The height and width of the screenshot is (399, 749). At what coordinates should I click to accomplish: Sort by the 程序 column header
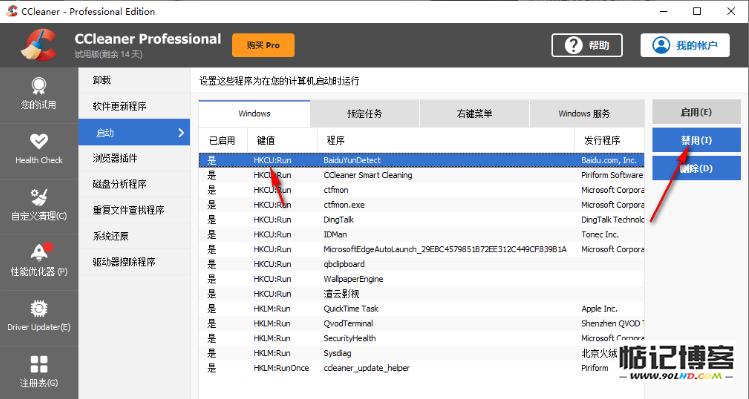pos(446,140)
